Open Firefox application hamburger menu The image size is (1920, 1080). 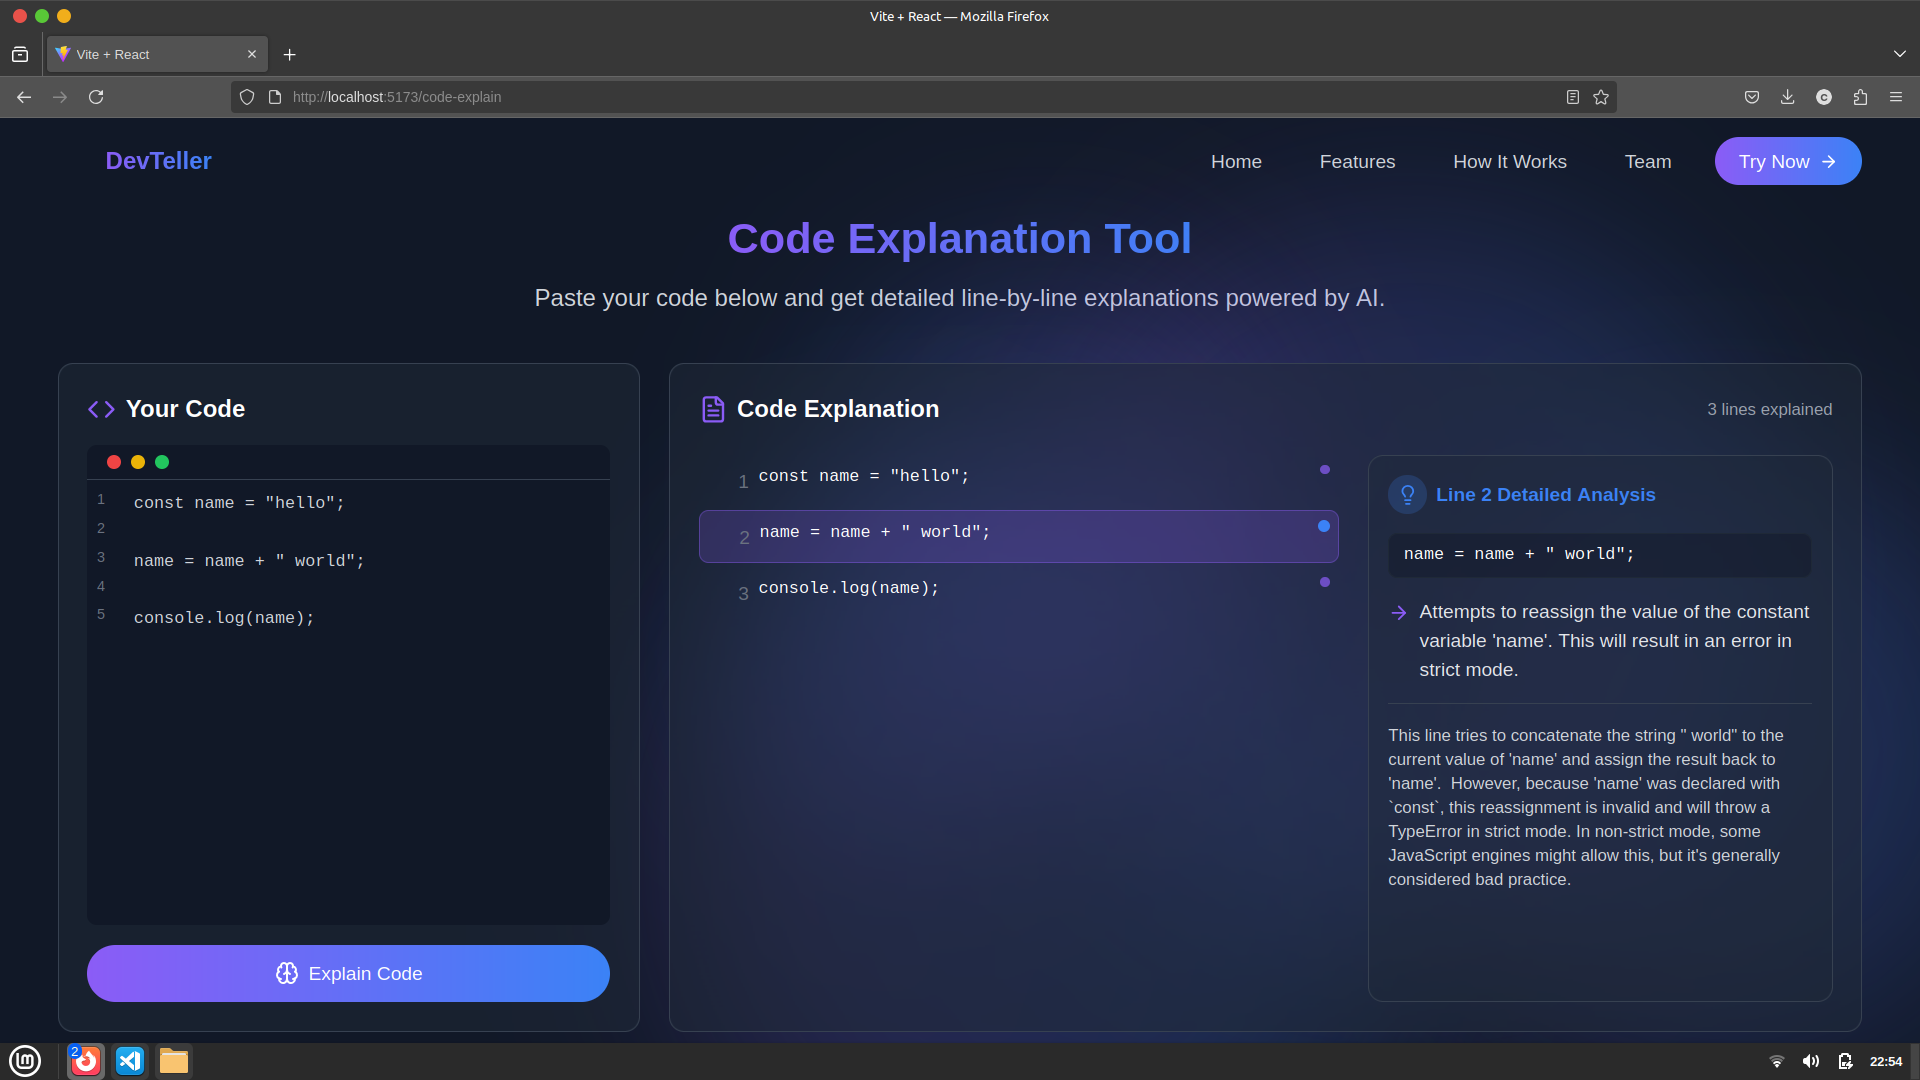(x=1896, y=97)
